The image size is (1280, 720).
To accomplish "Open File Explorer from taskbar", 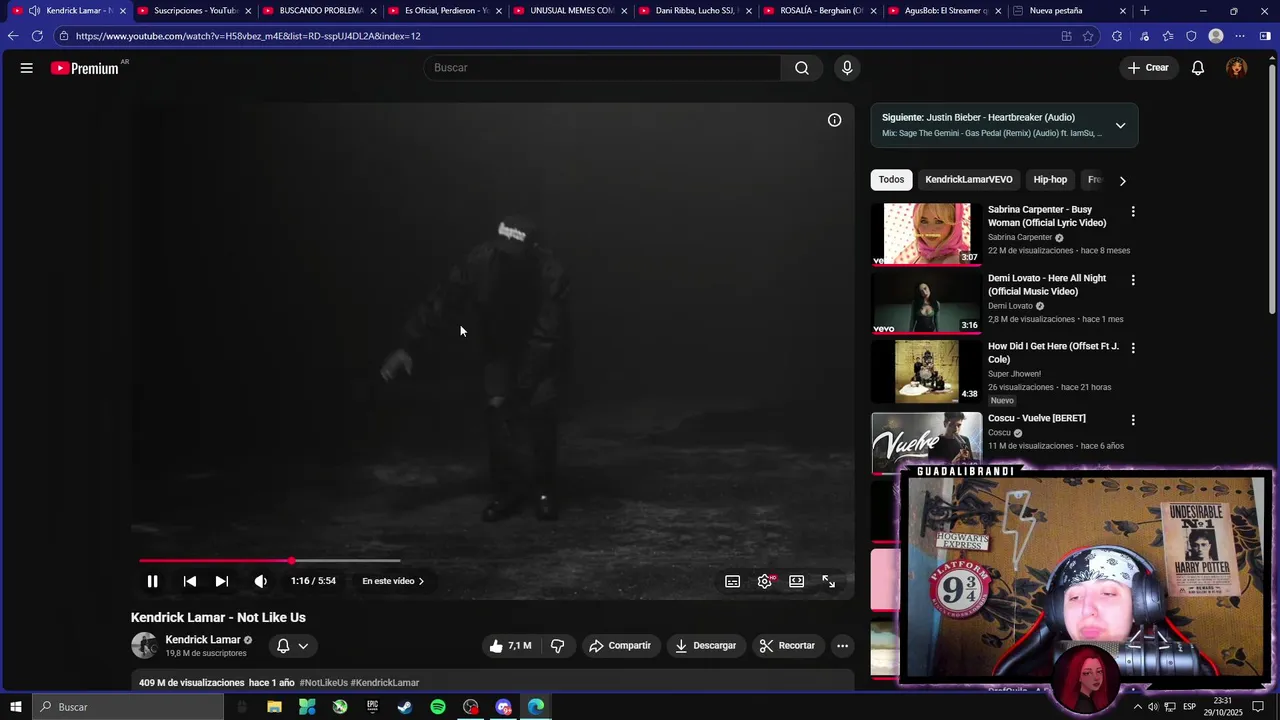I will 274,707.
